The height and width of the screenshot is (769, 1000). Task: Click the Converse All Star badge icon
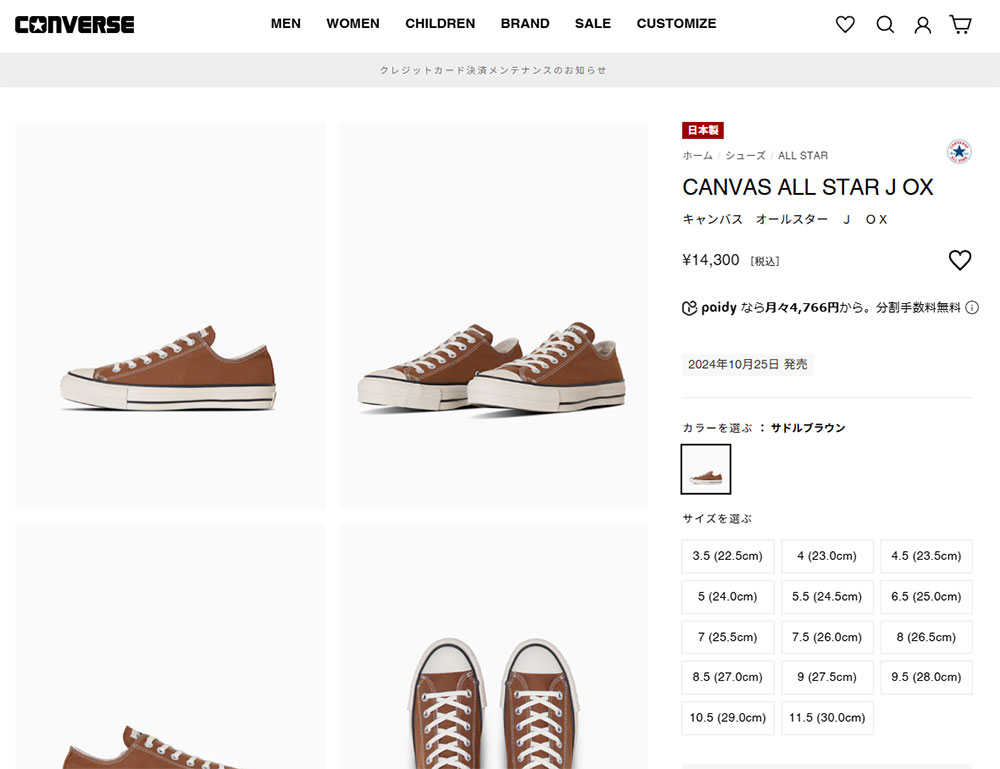959,151
